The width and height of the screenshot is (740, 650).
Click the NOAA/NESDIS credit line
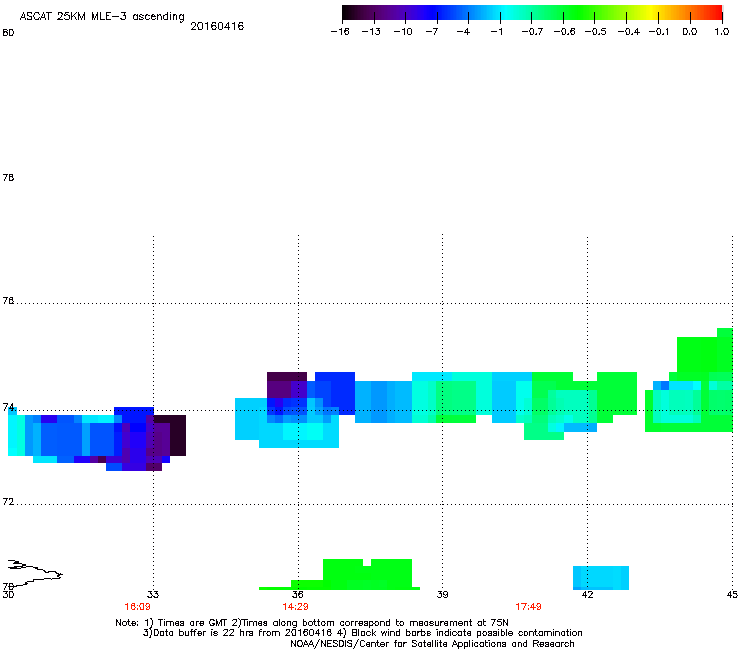coord(432,644)
